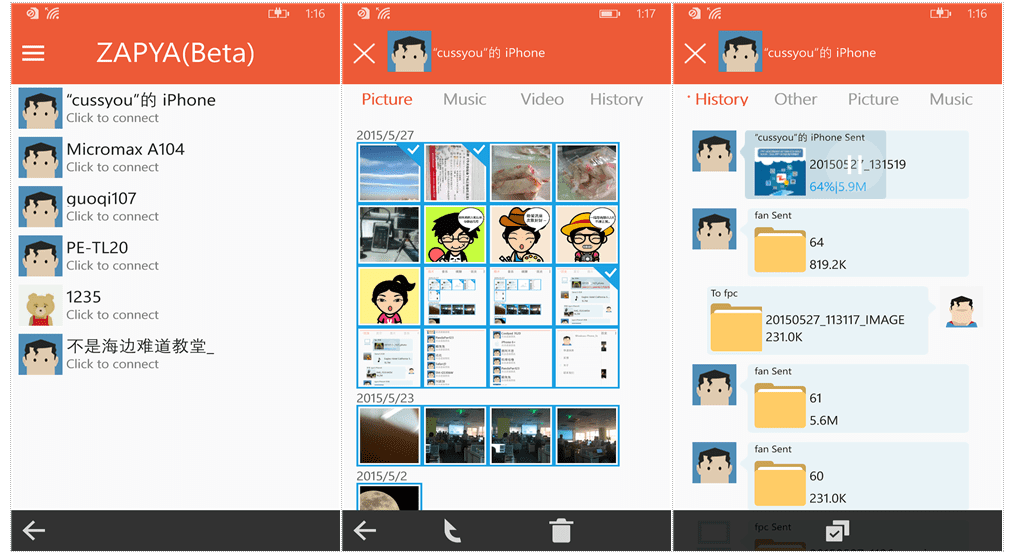Screen dimensions: 1015x555
Task: Tap the Micromax A104 avatar
Action: point(40,157)
